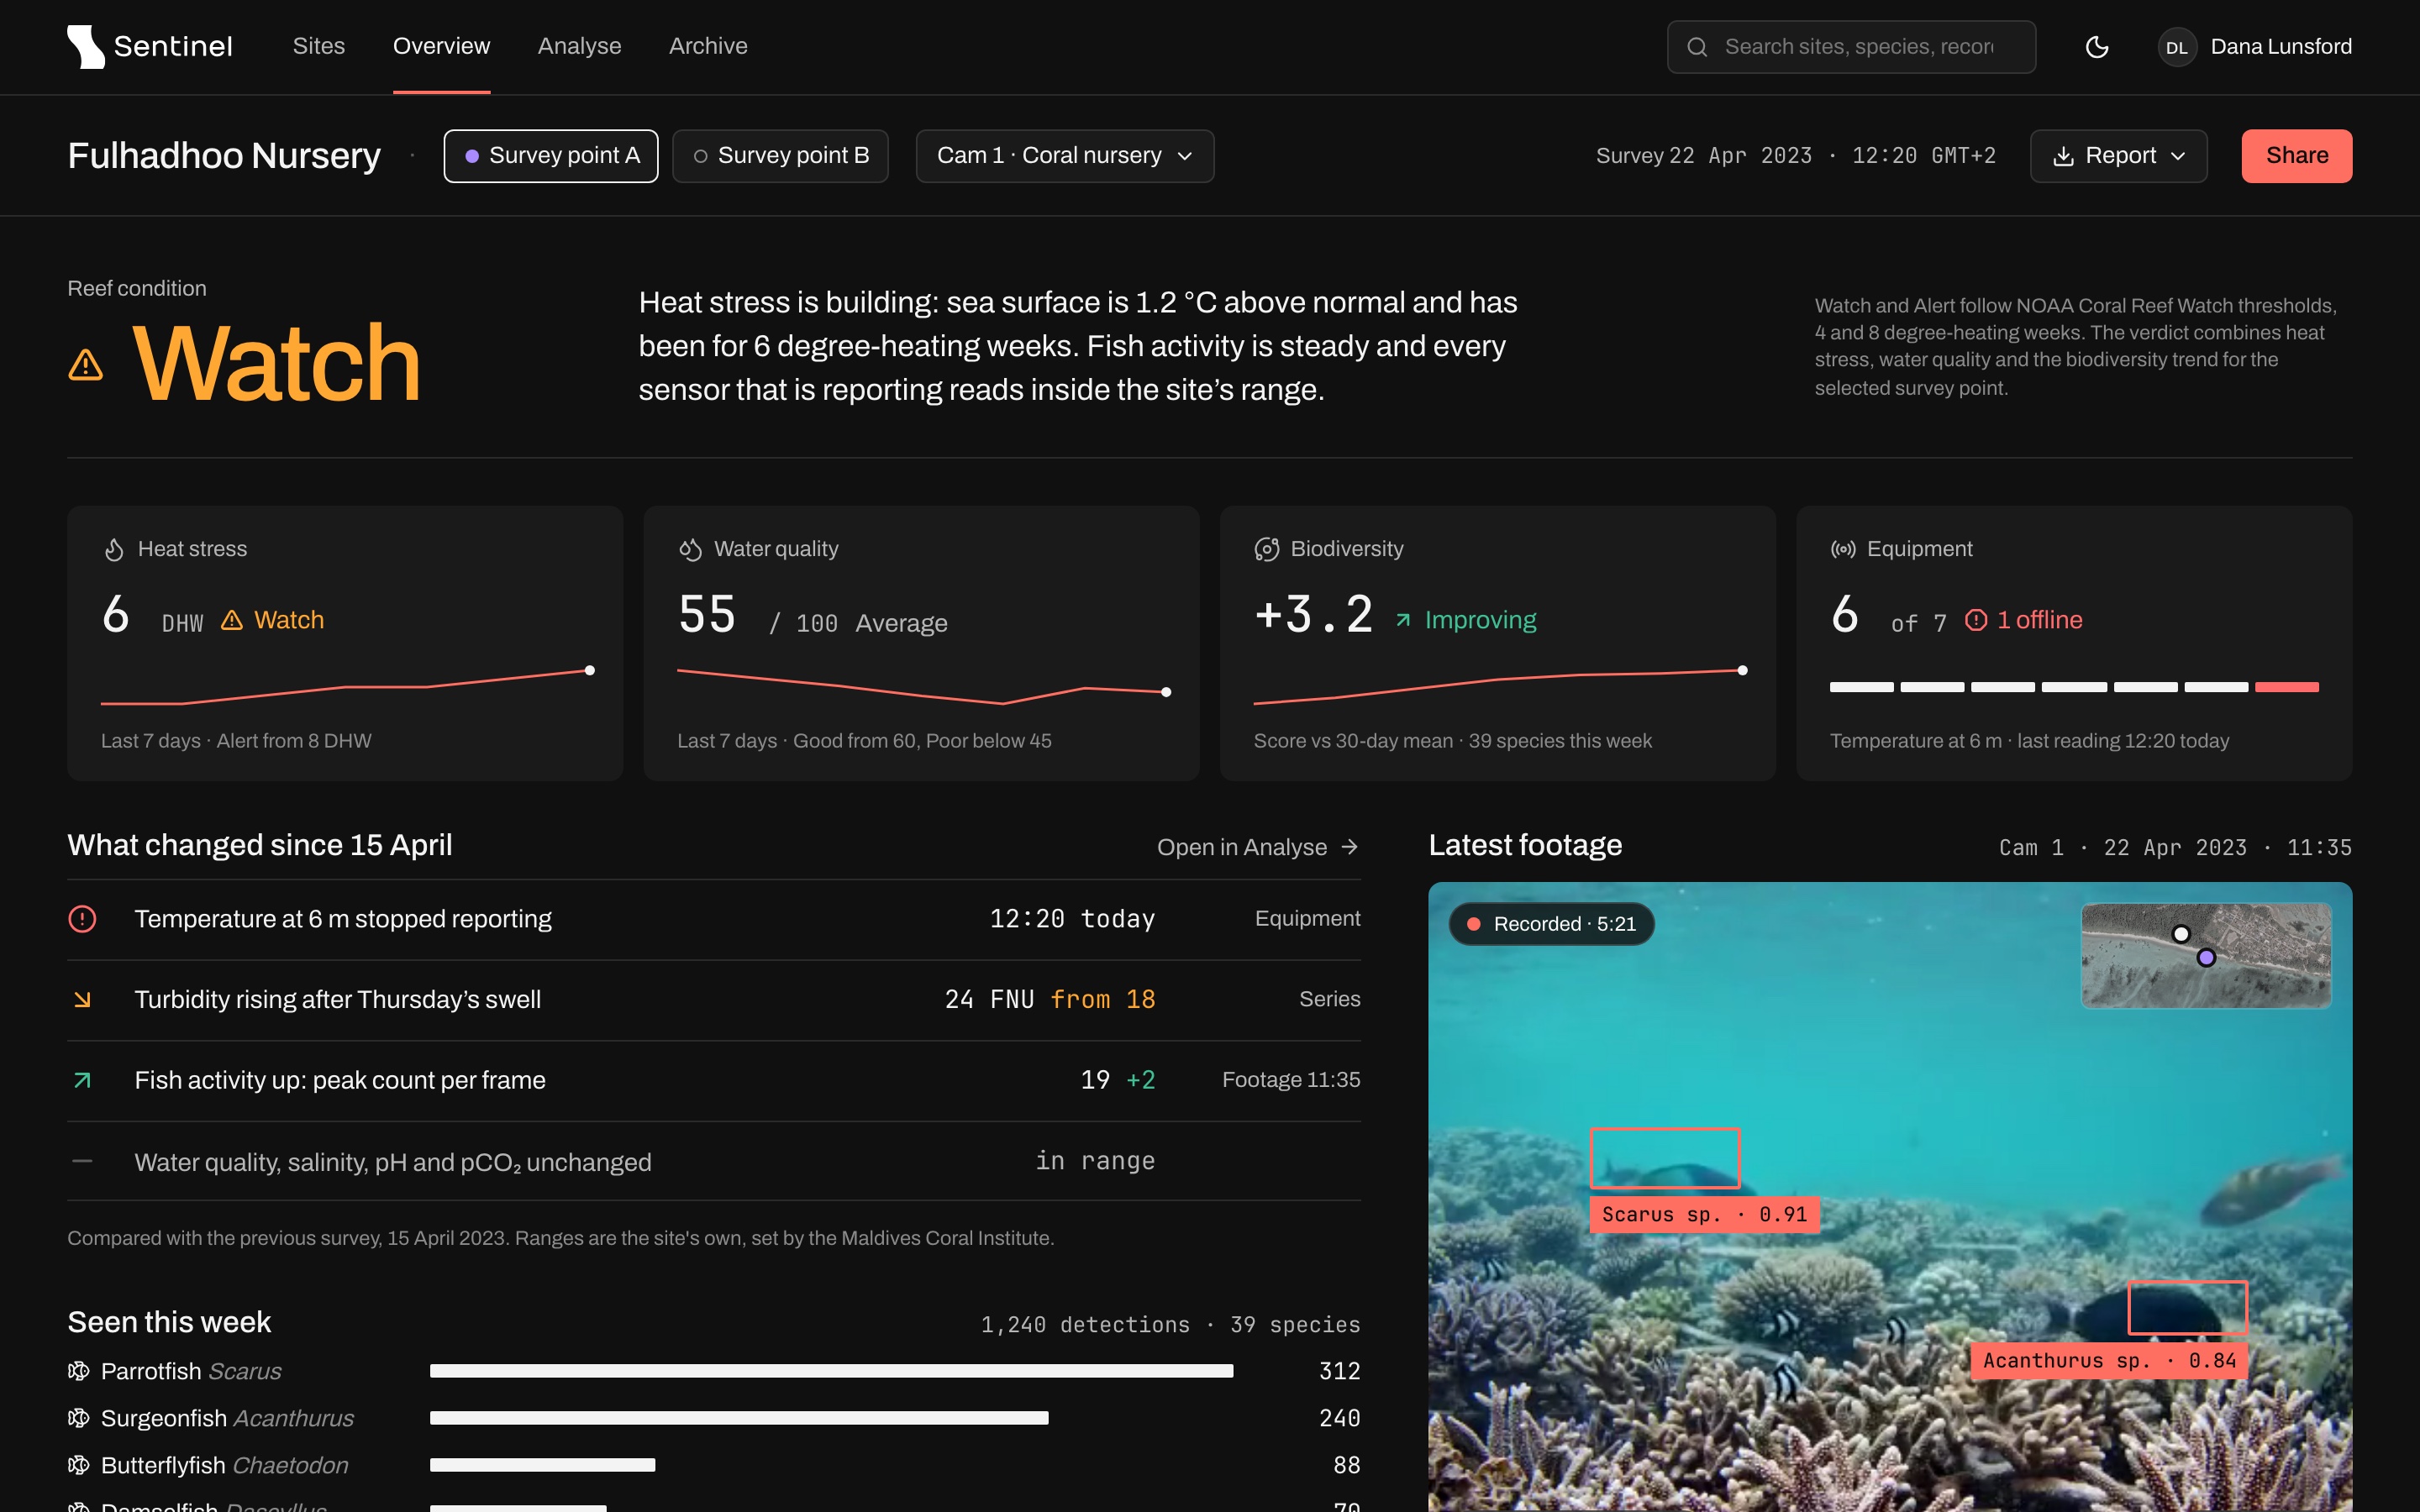Select Survey point B
Image resolution: width=2420 pixels, height=1512 pixels.
[x=780, y=156]
